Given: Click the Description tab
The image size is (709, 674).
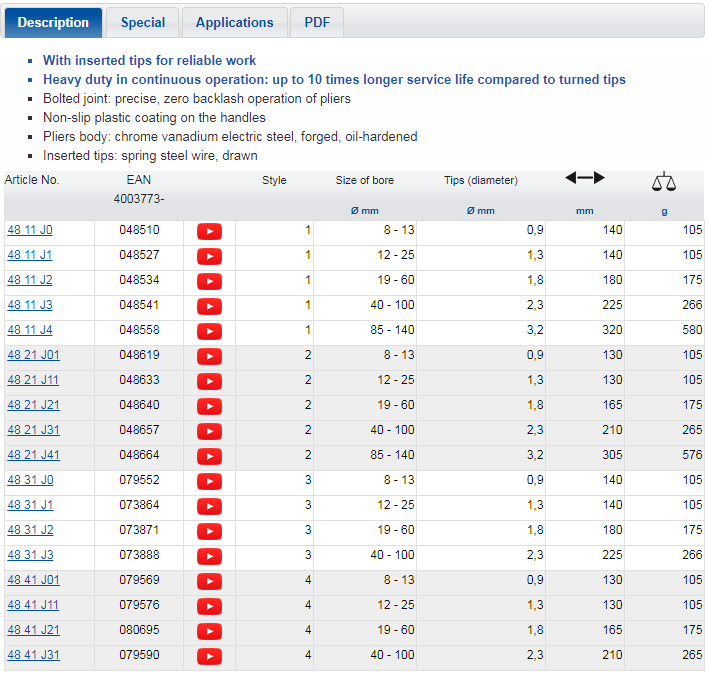Looking at the screenshot, I should 53,22.
